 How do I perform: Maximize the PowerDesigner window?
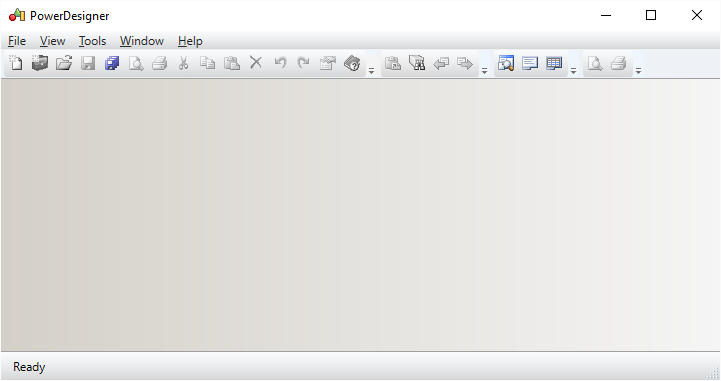(x=651, y=15)
